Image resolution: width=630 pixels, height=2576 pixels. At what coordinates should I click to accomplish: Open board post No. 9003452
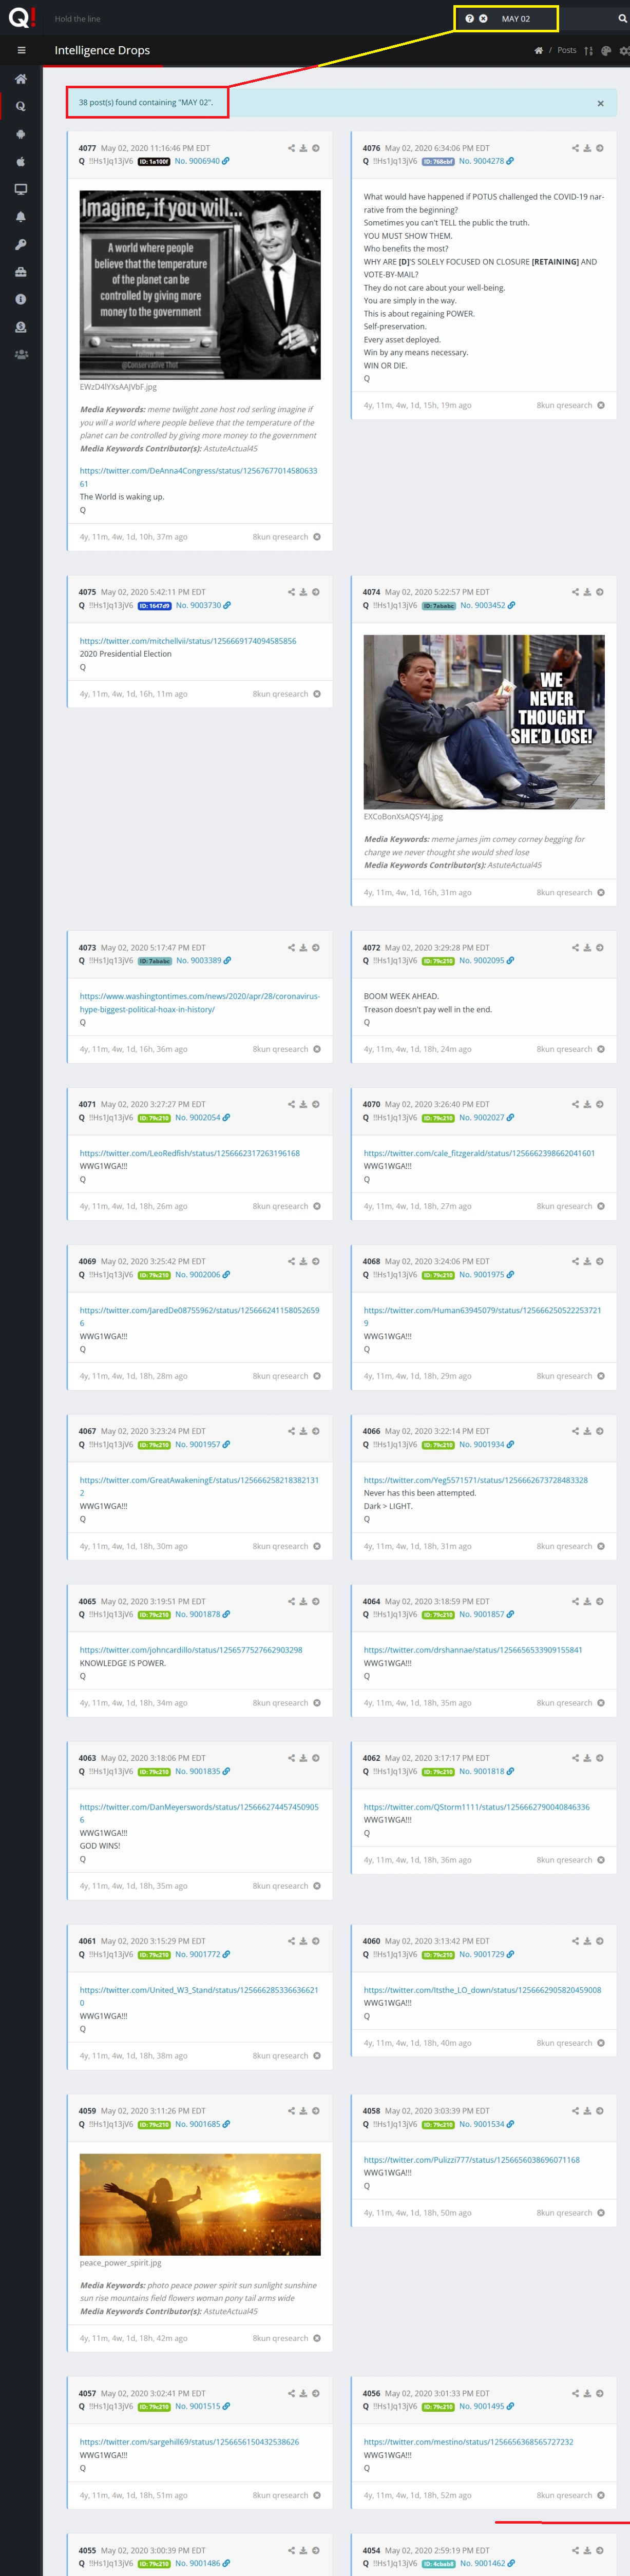click(486, 605)
